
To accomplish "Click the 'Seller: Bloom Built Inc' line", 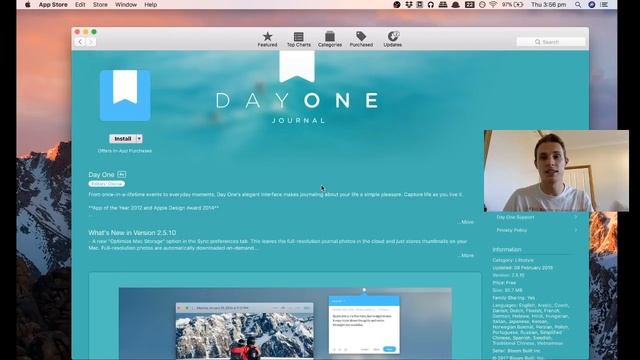I will coord(516,351).
